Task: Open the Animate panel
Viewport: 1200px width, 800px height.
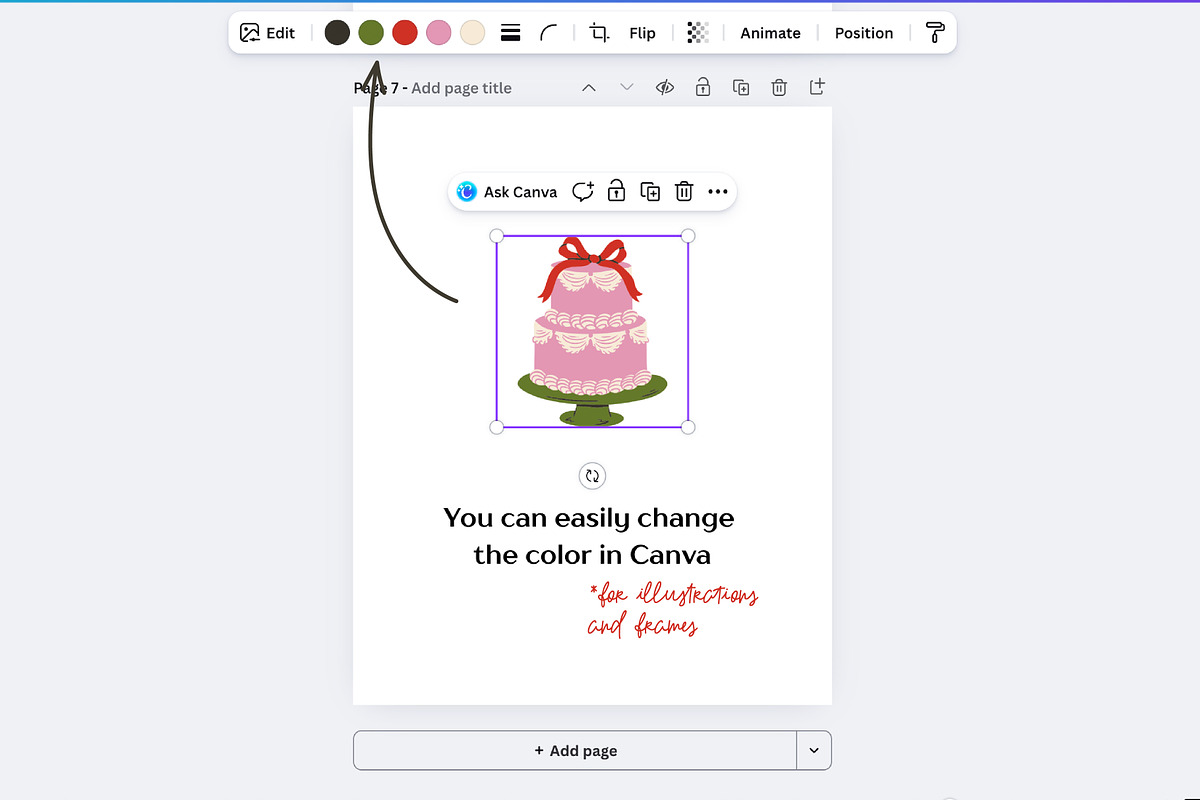Action: [770, 33]
